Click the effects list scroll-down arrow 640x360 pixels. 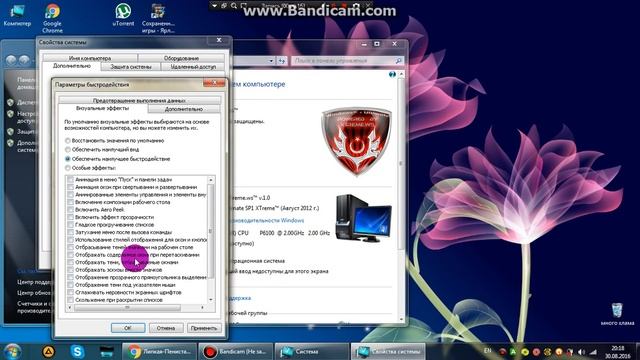coord(211,300)
